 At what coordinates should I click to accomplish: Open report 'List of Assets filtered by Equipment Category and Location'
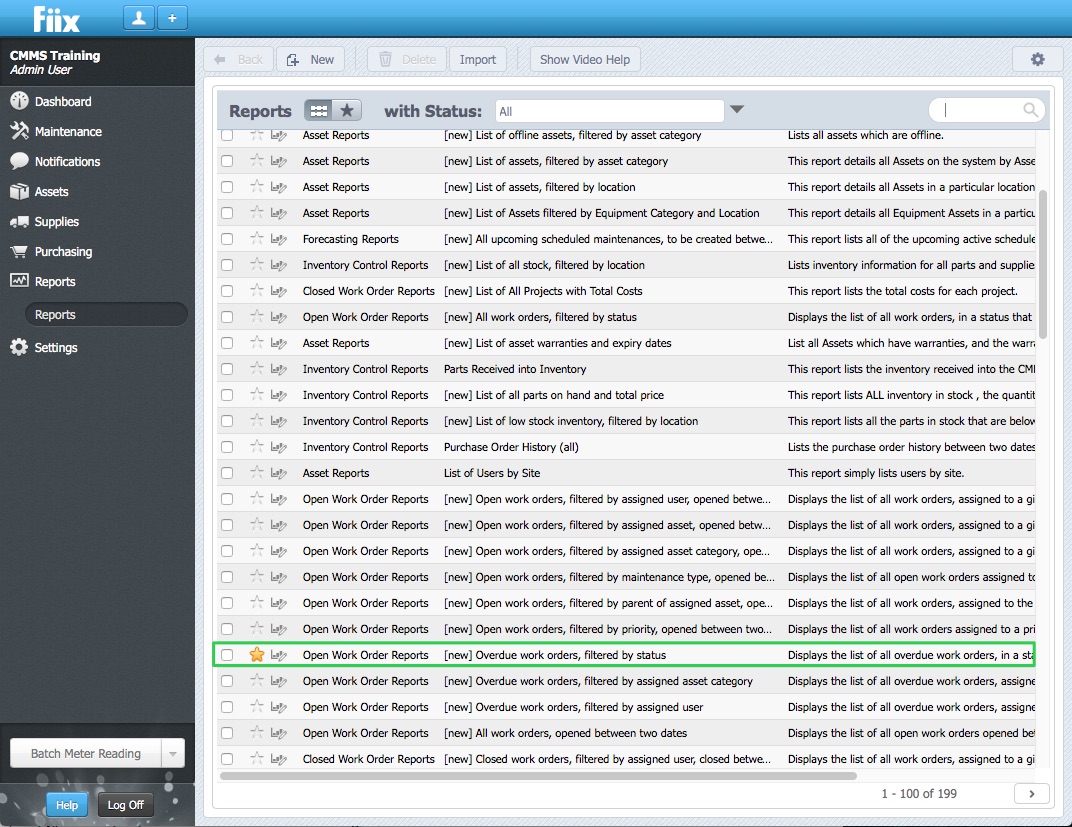[x=602, y=213]
